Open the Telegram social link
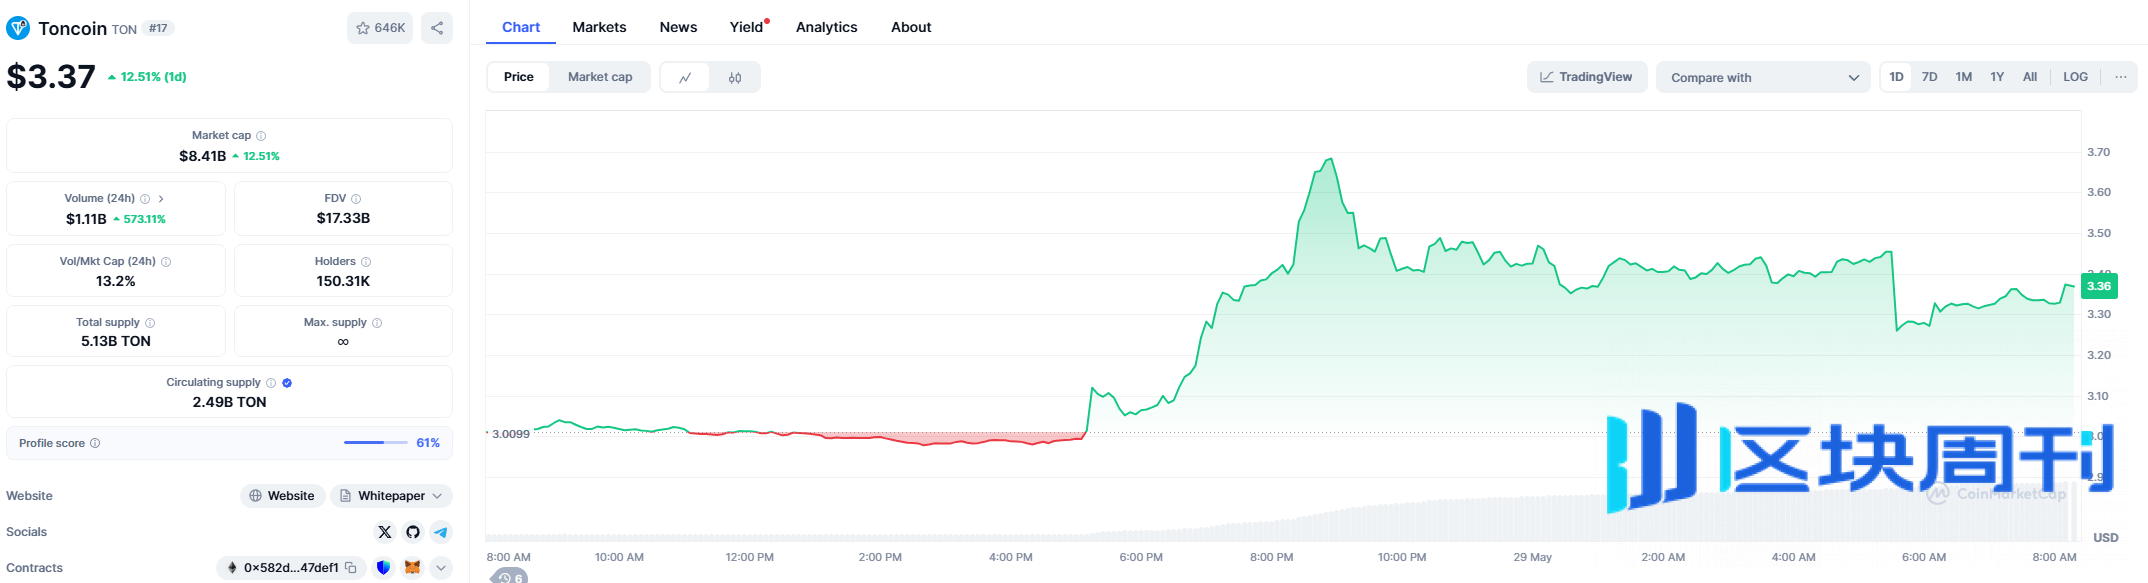Image resolution: width=2148 pixels, height=583 pixels. [x=441, y=532]
